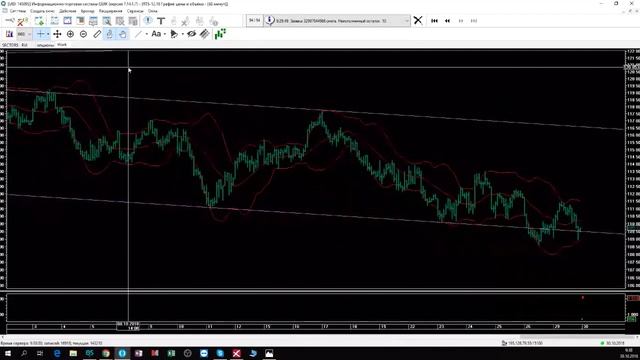Open the fifth menu bar item
Image resolution: width=640 pixels, height=360 pixels.
click(x=110, y=11)
